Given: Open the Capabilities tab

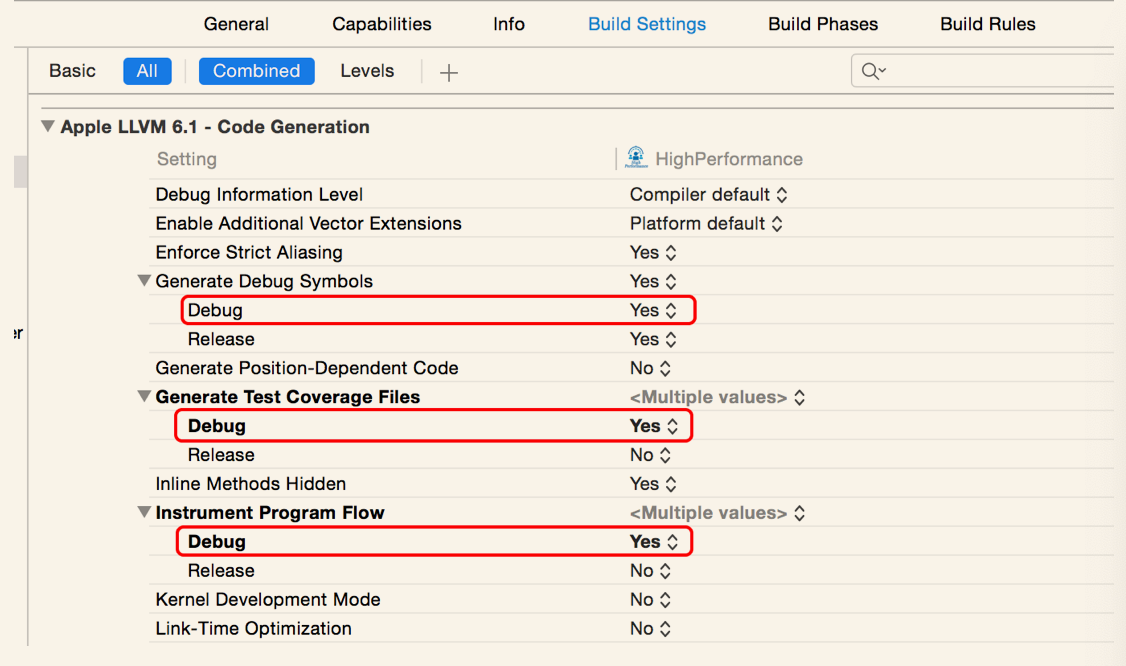Looking at the screenshot, I should [x=381, y=23].
